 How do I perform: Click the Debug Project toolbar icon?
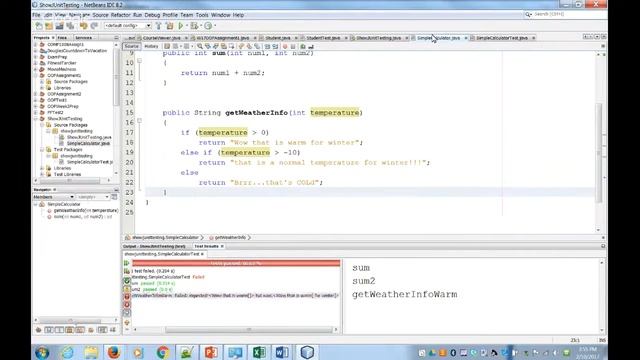point(194,26)
